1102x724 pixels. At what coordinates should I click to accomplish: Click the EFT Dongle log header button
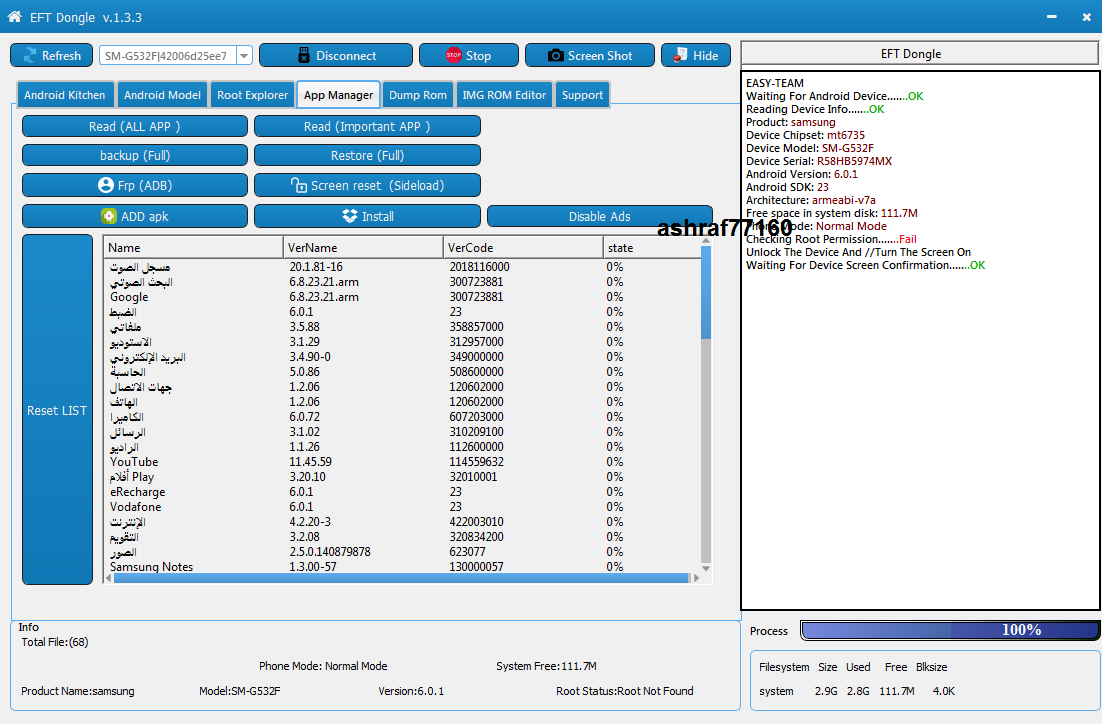919,53
